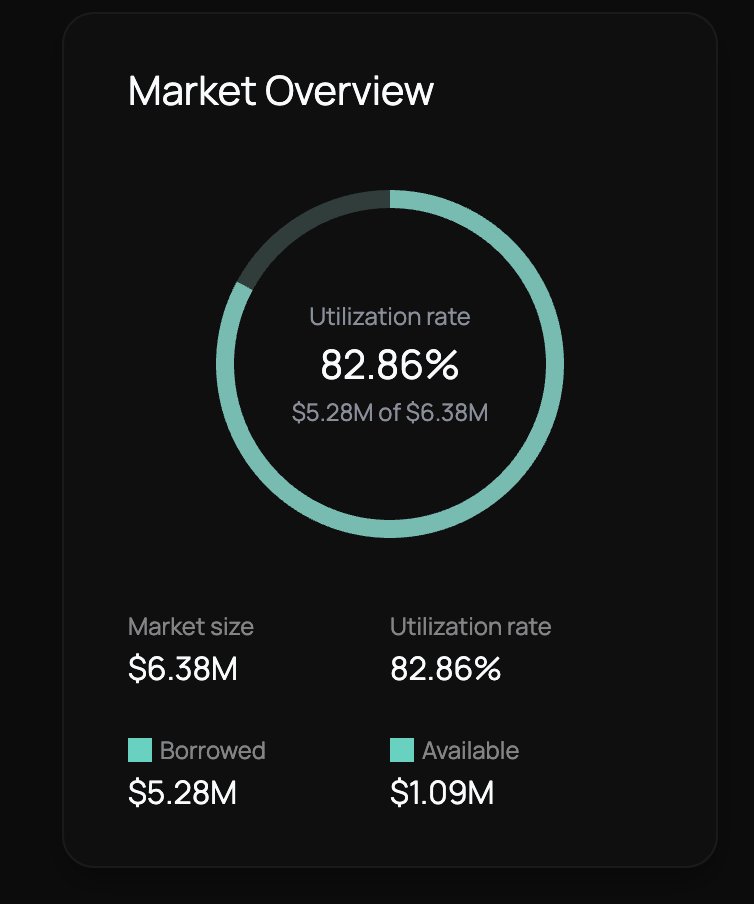Click the Borrowed legend color square
The height and width of the screenshot is (904, 754).
click(x=140, y=750)
